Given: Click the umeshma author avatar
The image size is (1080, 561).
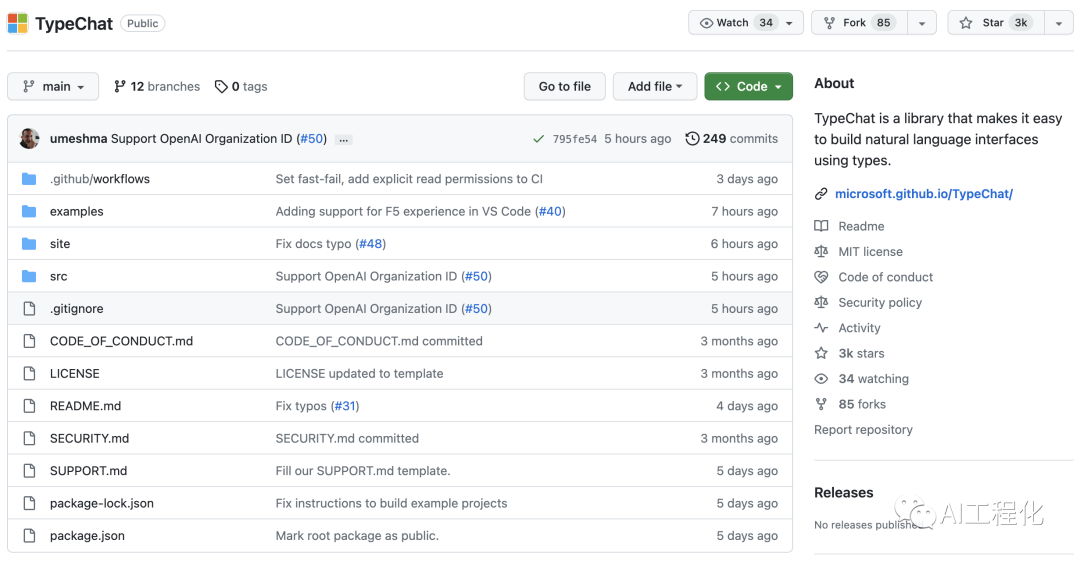Looking at the screenshot, I should click(30, 139).
